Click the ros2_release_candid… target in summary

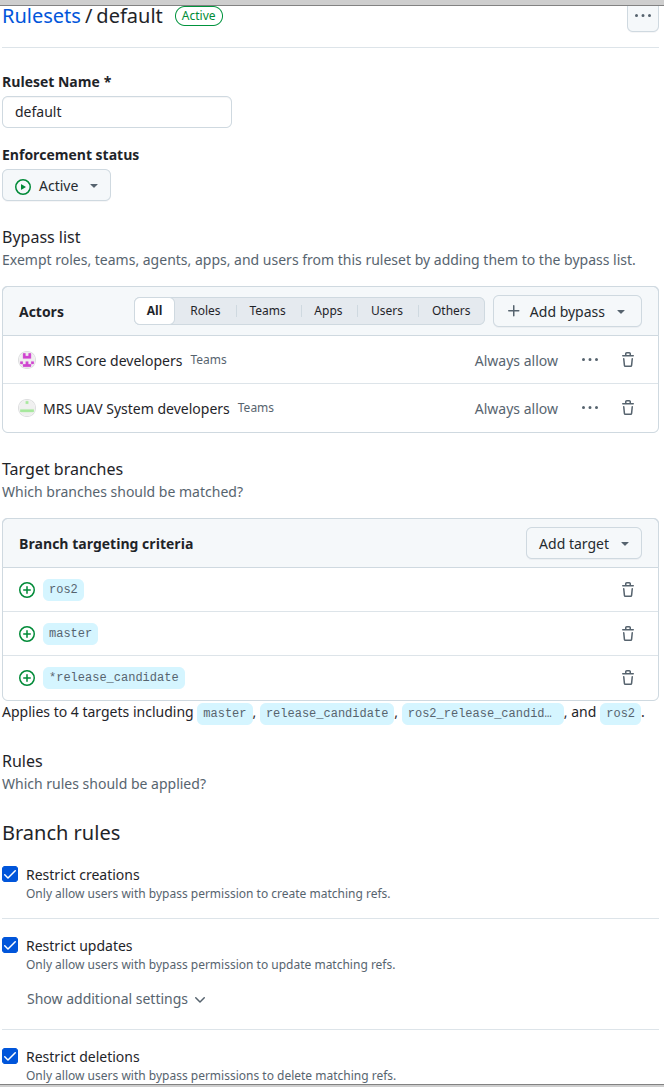click(x=482, y=713)
